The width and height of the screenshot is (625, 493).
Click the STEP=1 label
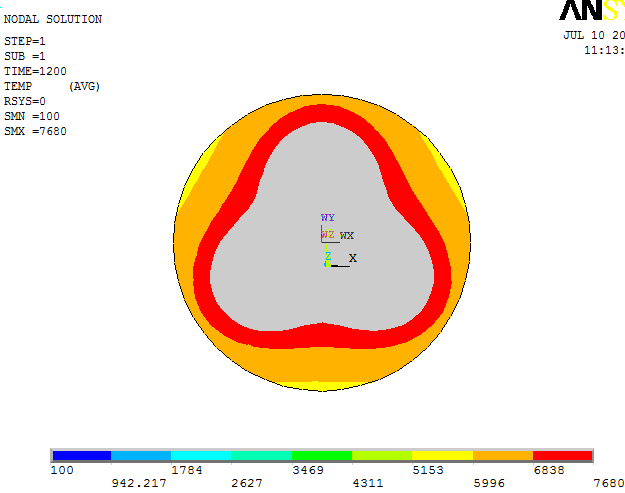pos(25,41)
